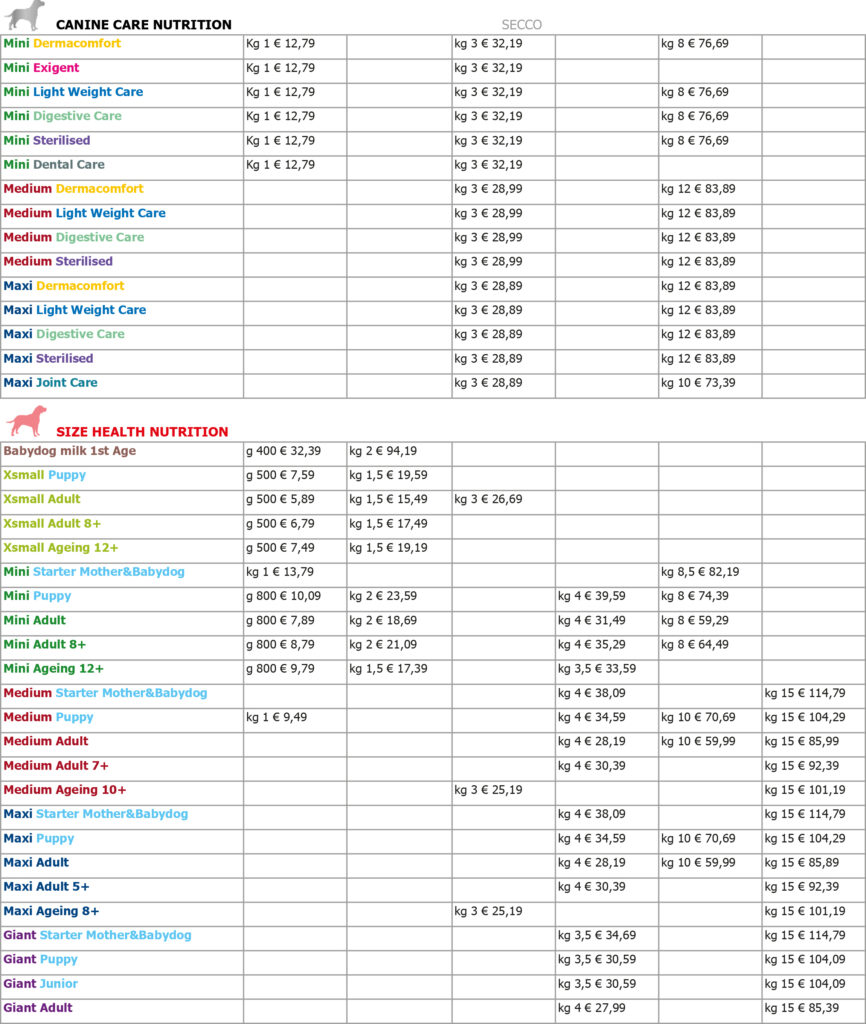Image resolution: width=866 pixels, height=1024 pixels.
Task: Select Maxi Light Weight Care label
Action: click(75, 310)
